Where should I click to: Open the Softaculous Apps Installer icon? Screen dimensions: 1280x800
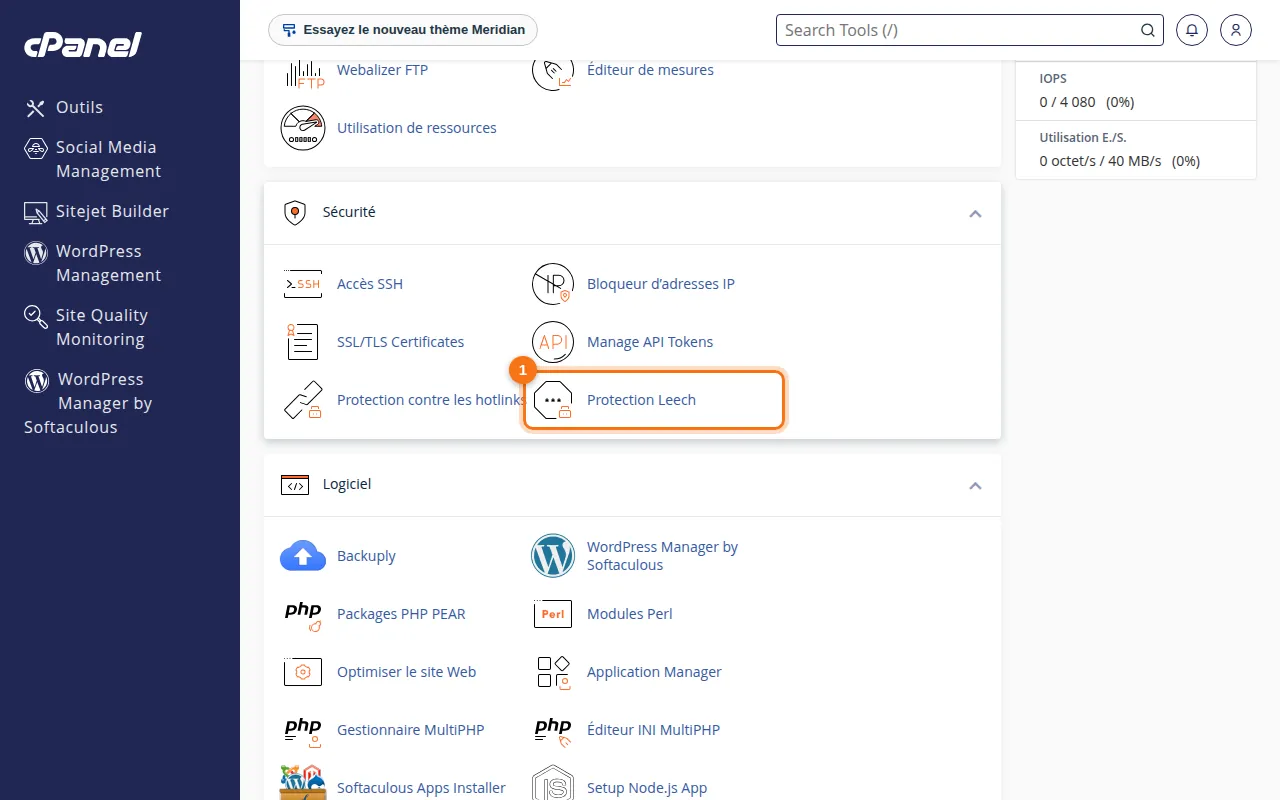[x=303, y=782]
